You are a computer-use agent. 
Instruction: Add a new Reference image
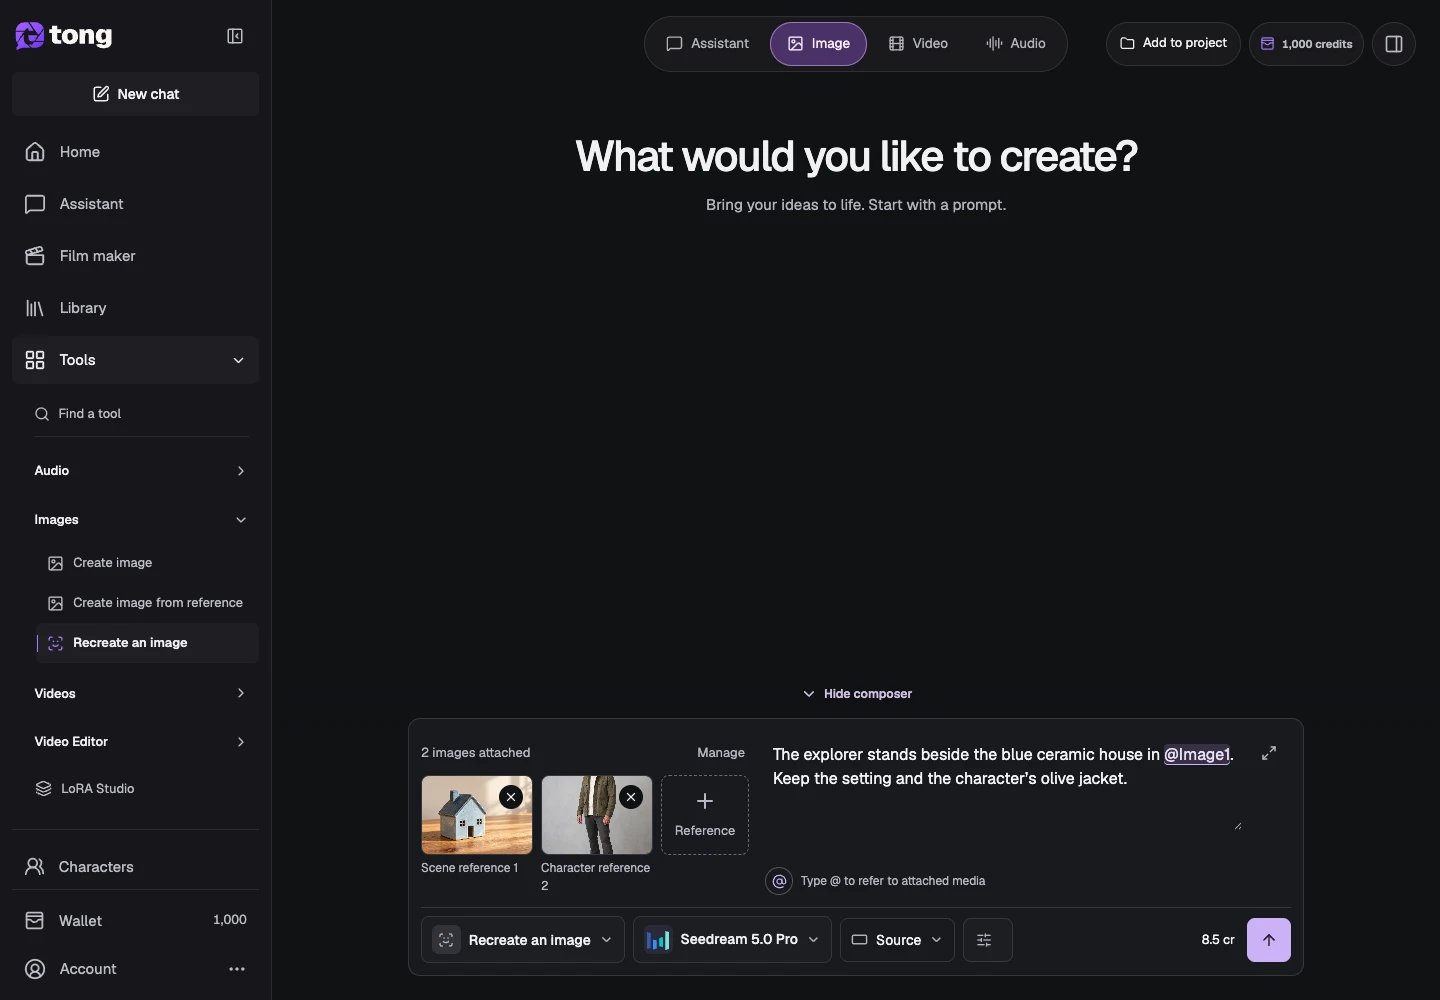click(705, 815)
